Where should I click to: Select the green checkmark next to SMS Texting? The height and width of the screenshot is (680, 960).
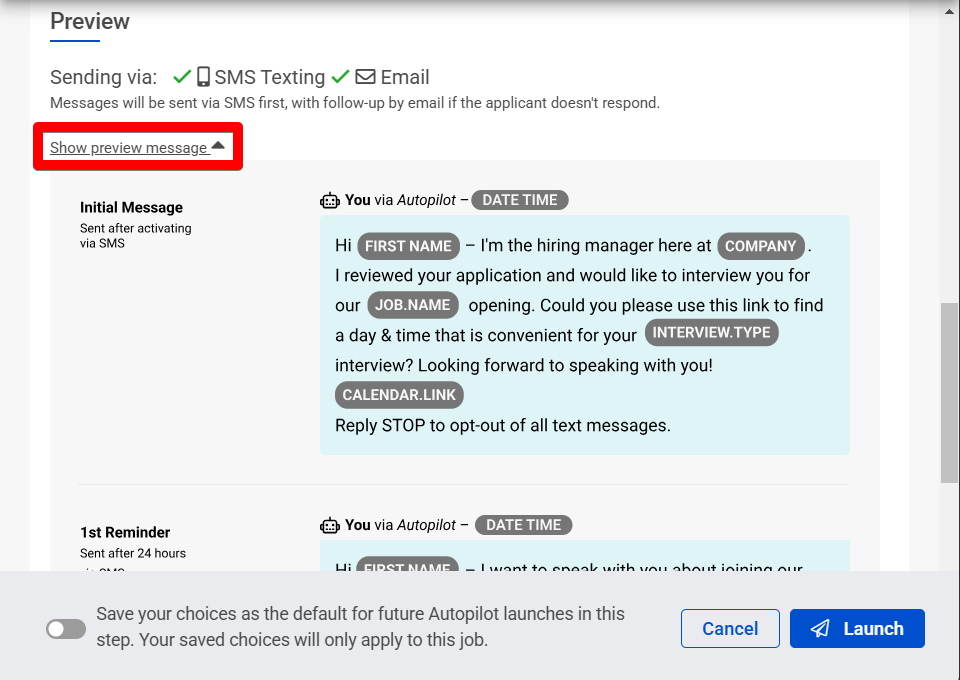click(183, 76)
